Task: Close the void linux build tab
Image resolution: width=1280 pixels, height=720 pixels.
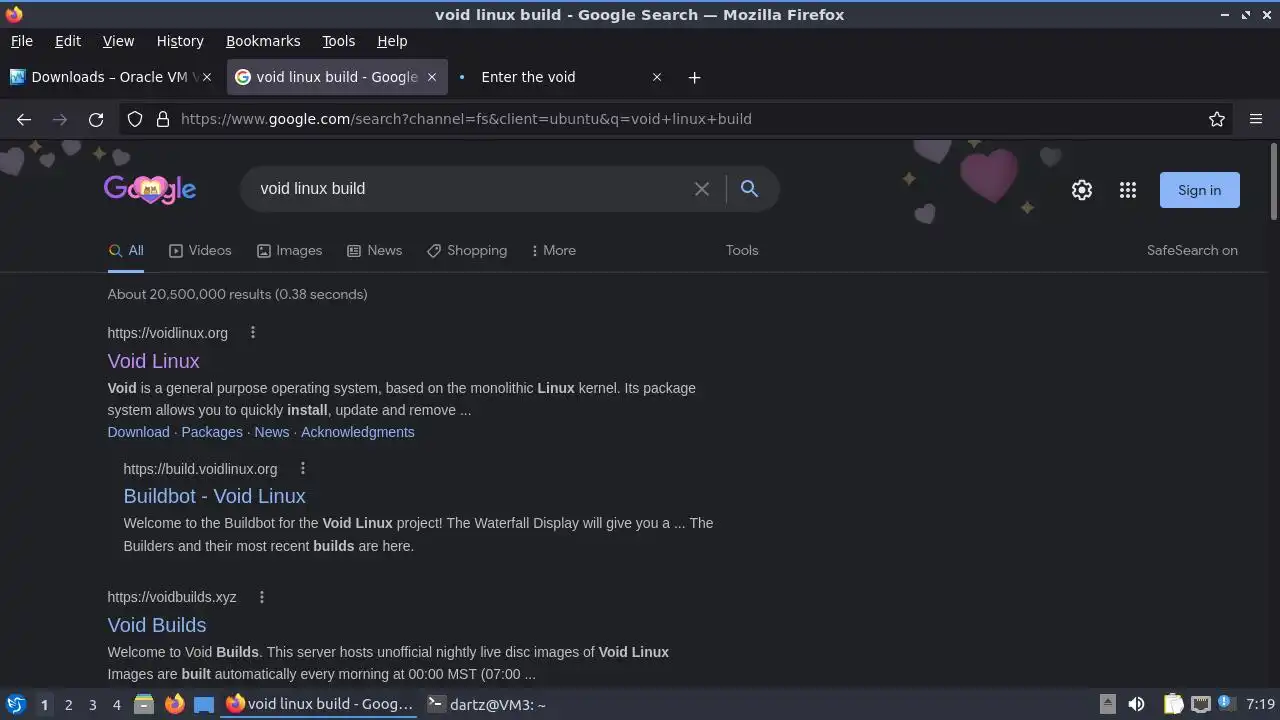Action: tap(432, 77)
